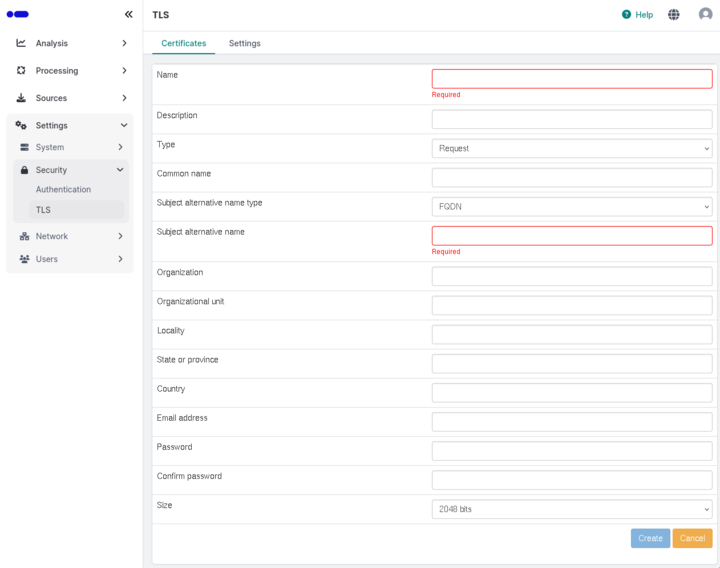720x568 pixels.
Task: Select TLS in the sidebar
Action: coord(76,210)
